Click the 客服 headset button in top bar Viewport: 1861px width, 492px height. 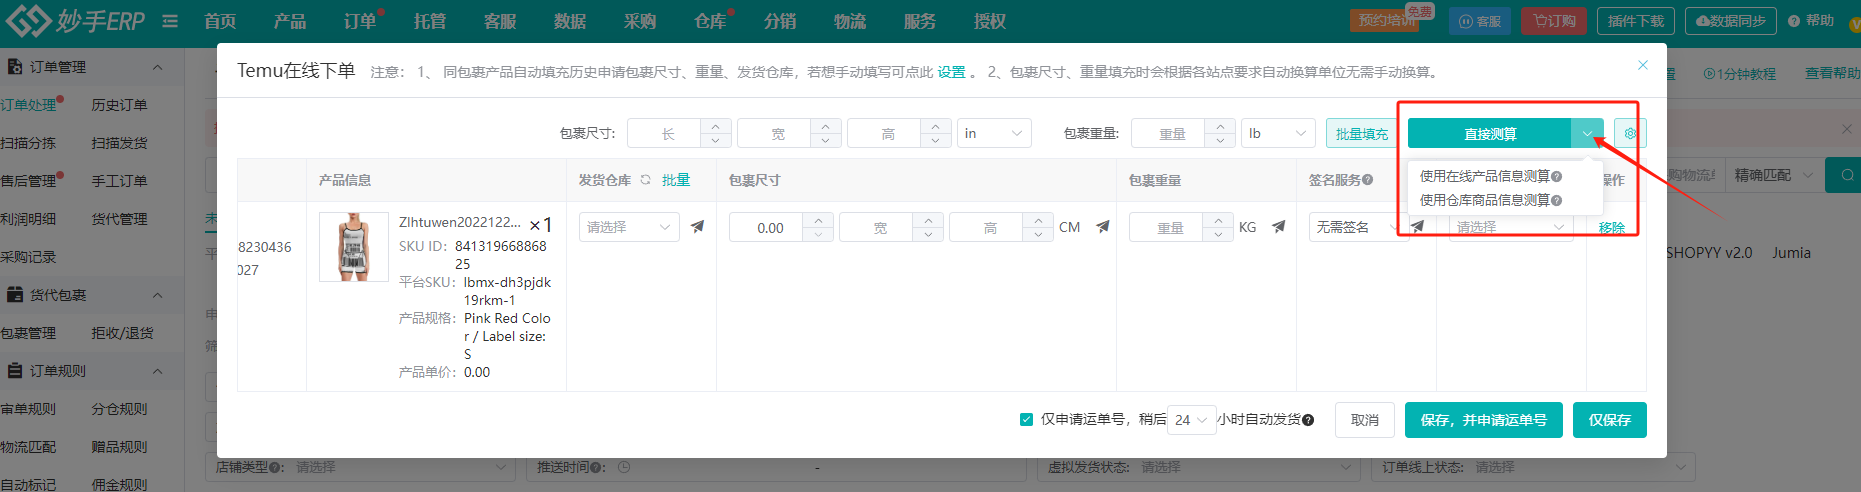1480,21
